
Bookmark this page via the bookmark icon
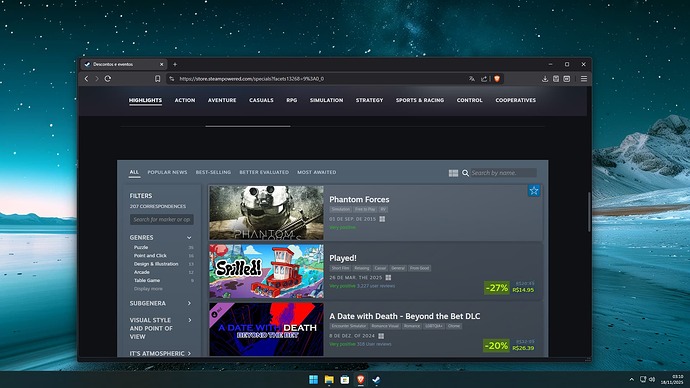[x=157, y=79]
